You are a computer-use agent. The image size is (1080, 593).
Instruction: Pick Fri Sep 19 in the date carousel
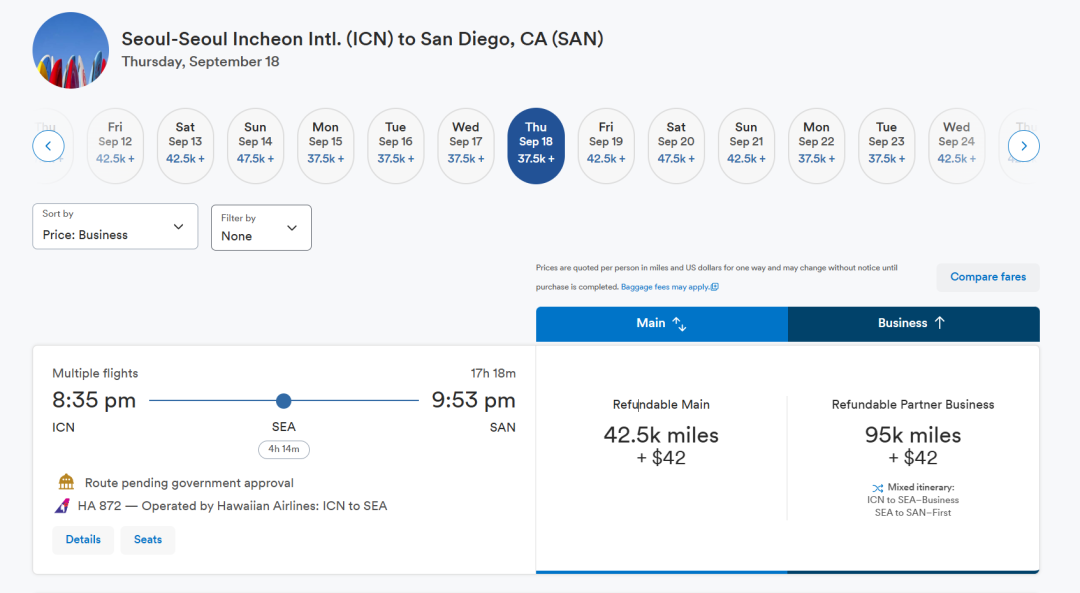pos(606,146)
